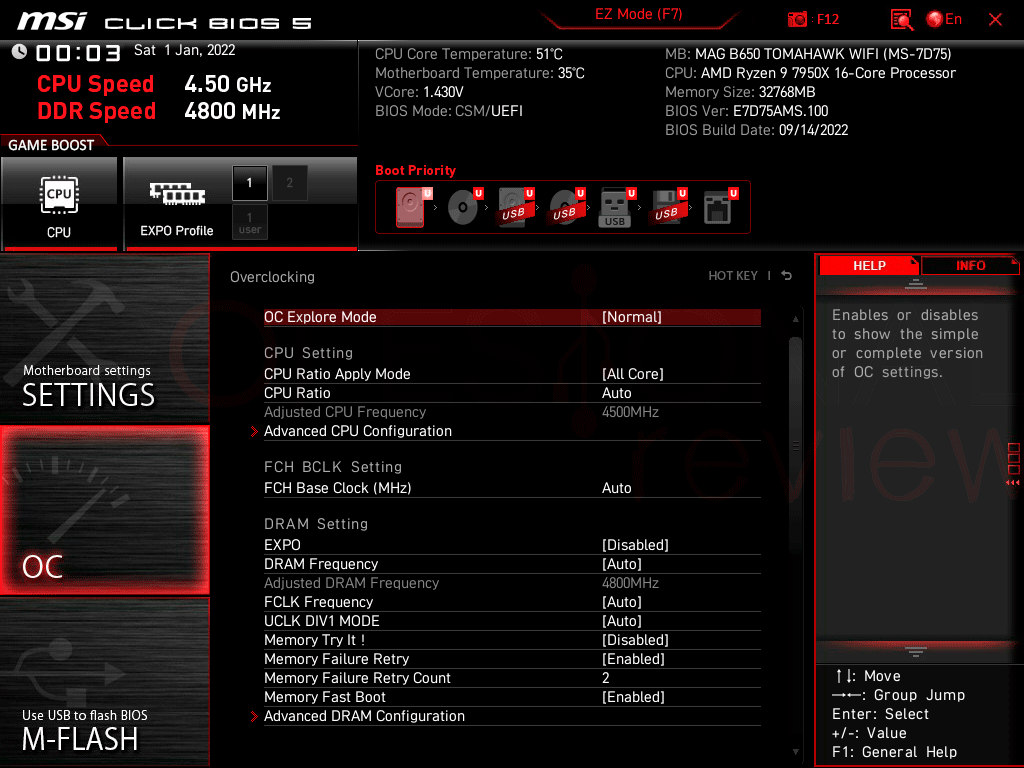Image resolution: width=1024 pixels, height=768 pixels.
Task: Click the clock icon by the time
Action: [x=20, y=52]
